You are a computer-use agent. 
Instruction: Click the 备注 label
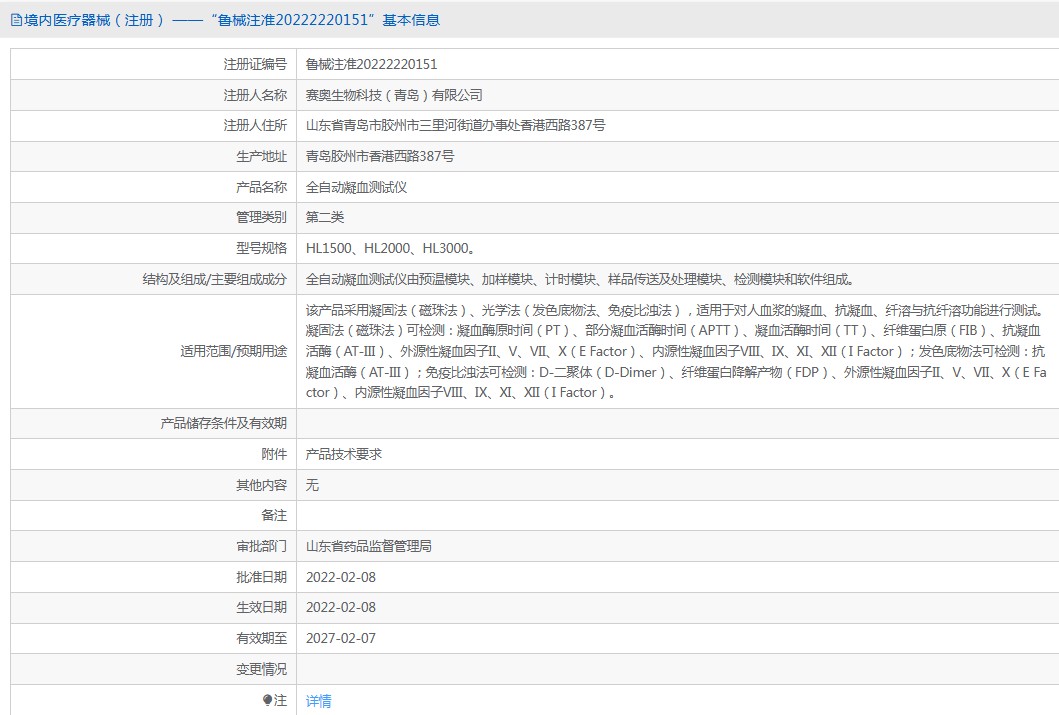(x=274, y=515)
